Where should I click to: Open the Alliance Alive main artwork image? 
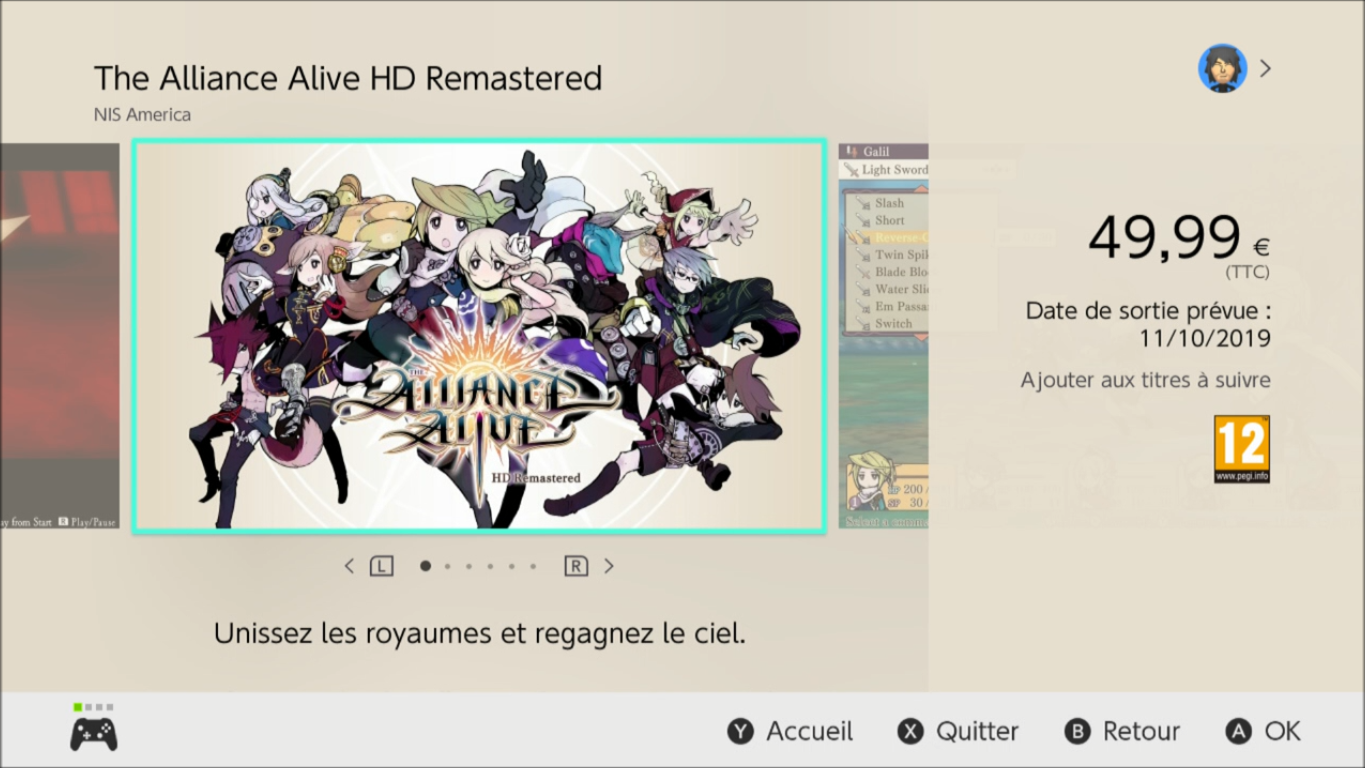click(x=479, y=336)
